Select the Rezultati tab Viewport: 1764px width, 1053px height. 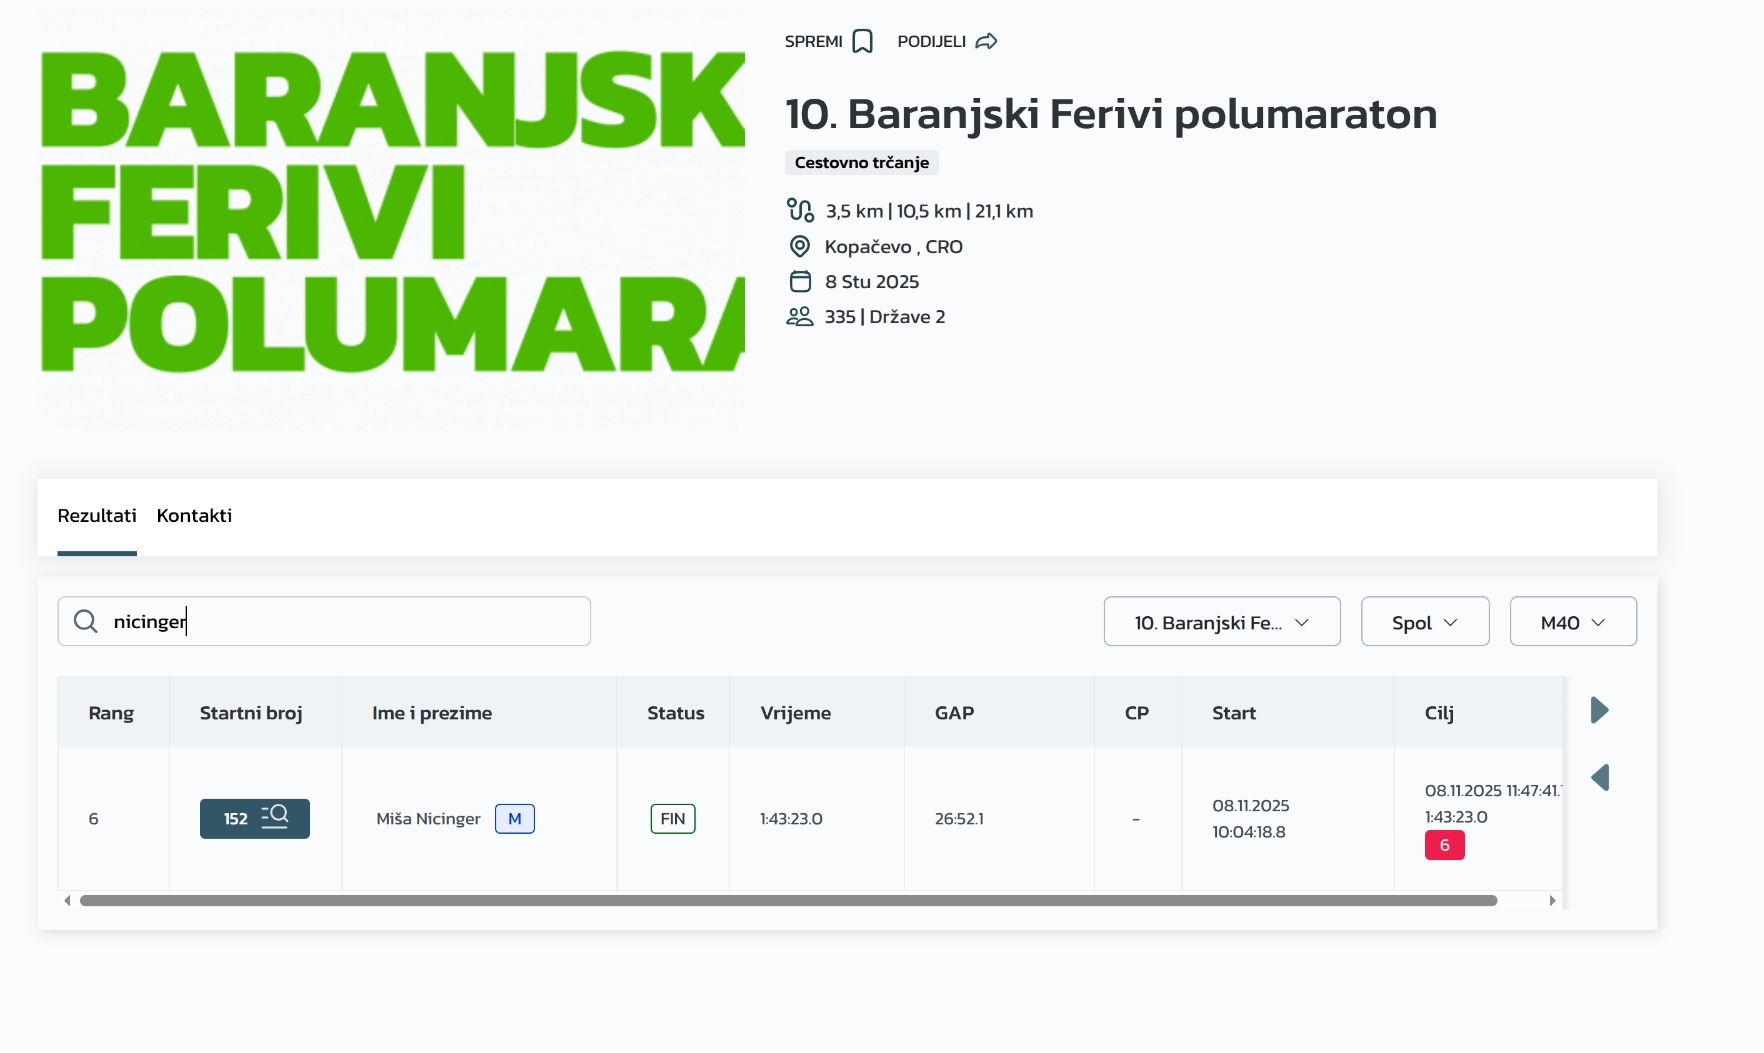97,516
